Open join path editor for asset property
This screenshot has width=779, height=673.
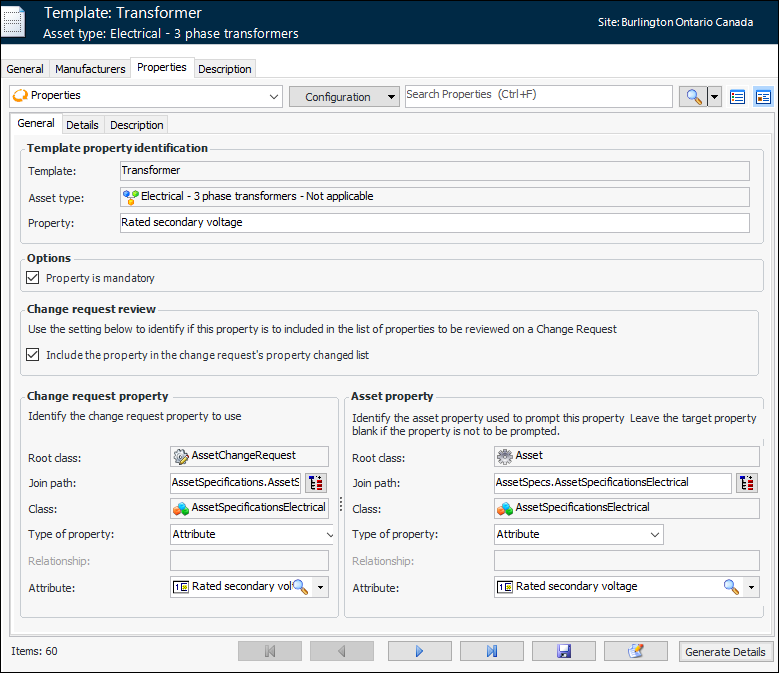tap(746, 483)
